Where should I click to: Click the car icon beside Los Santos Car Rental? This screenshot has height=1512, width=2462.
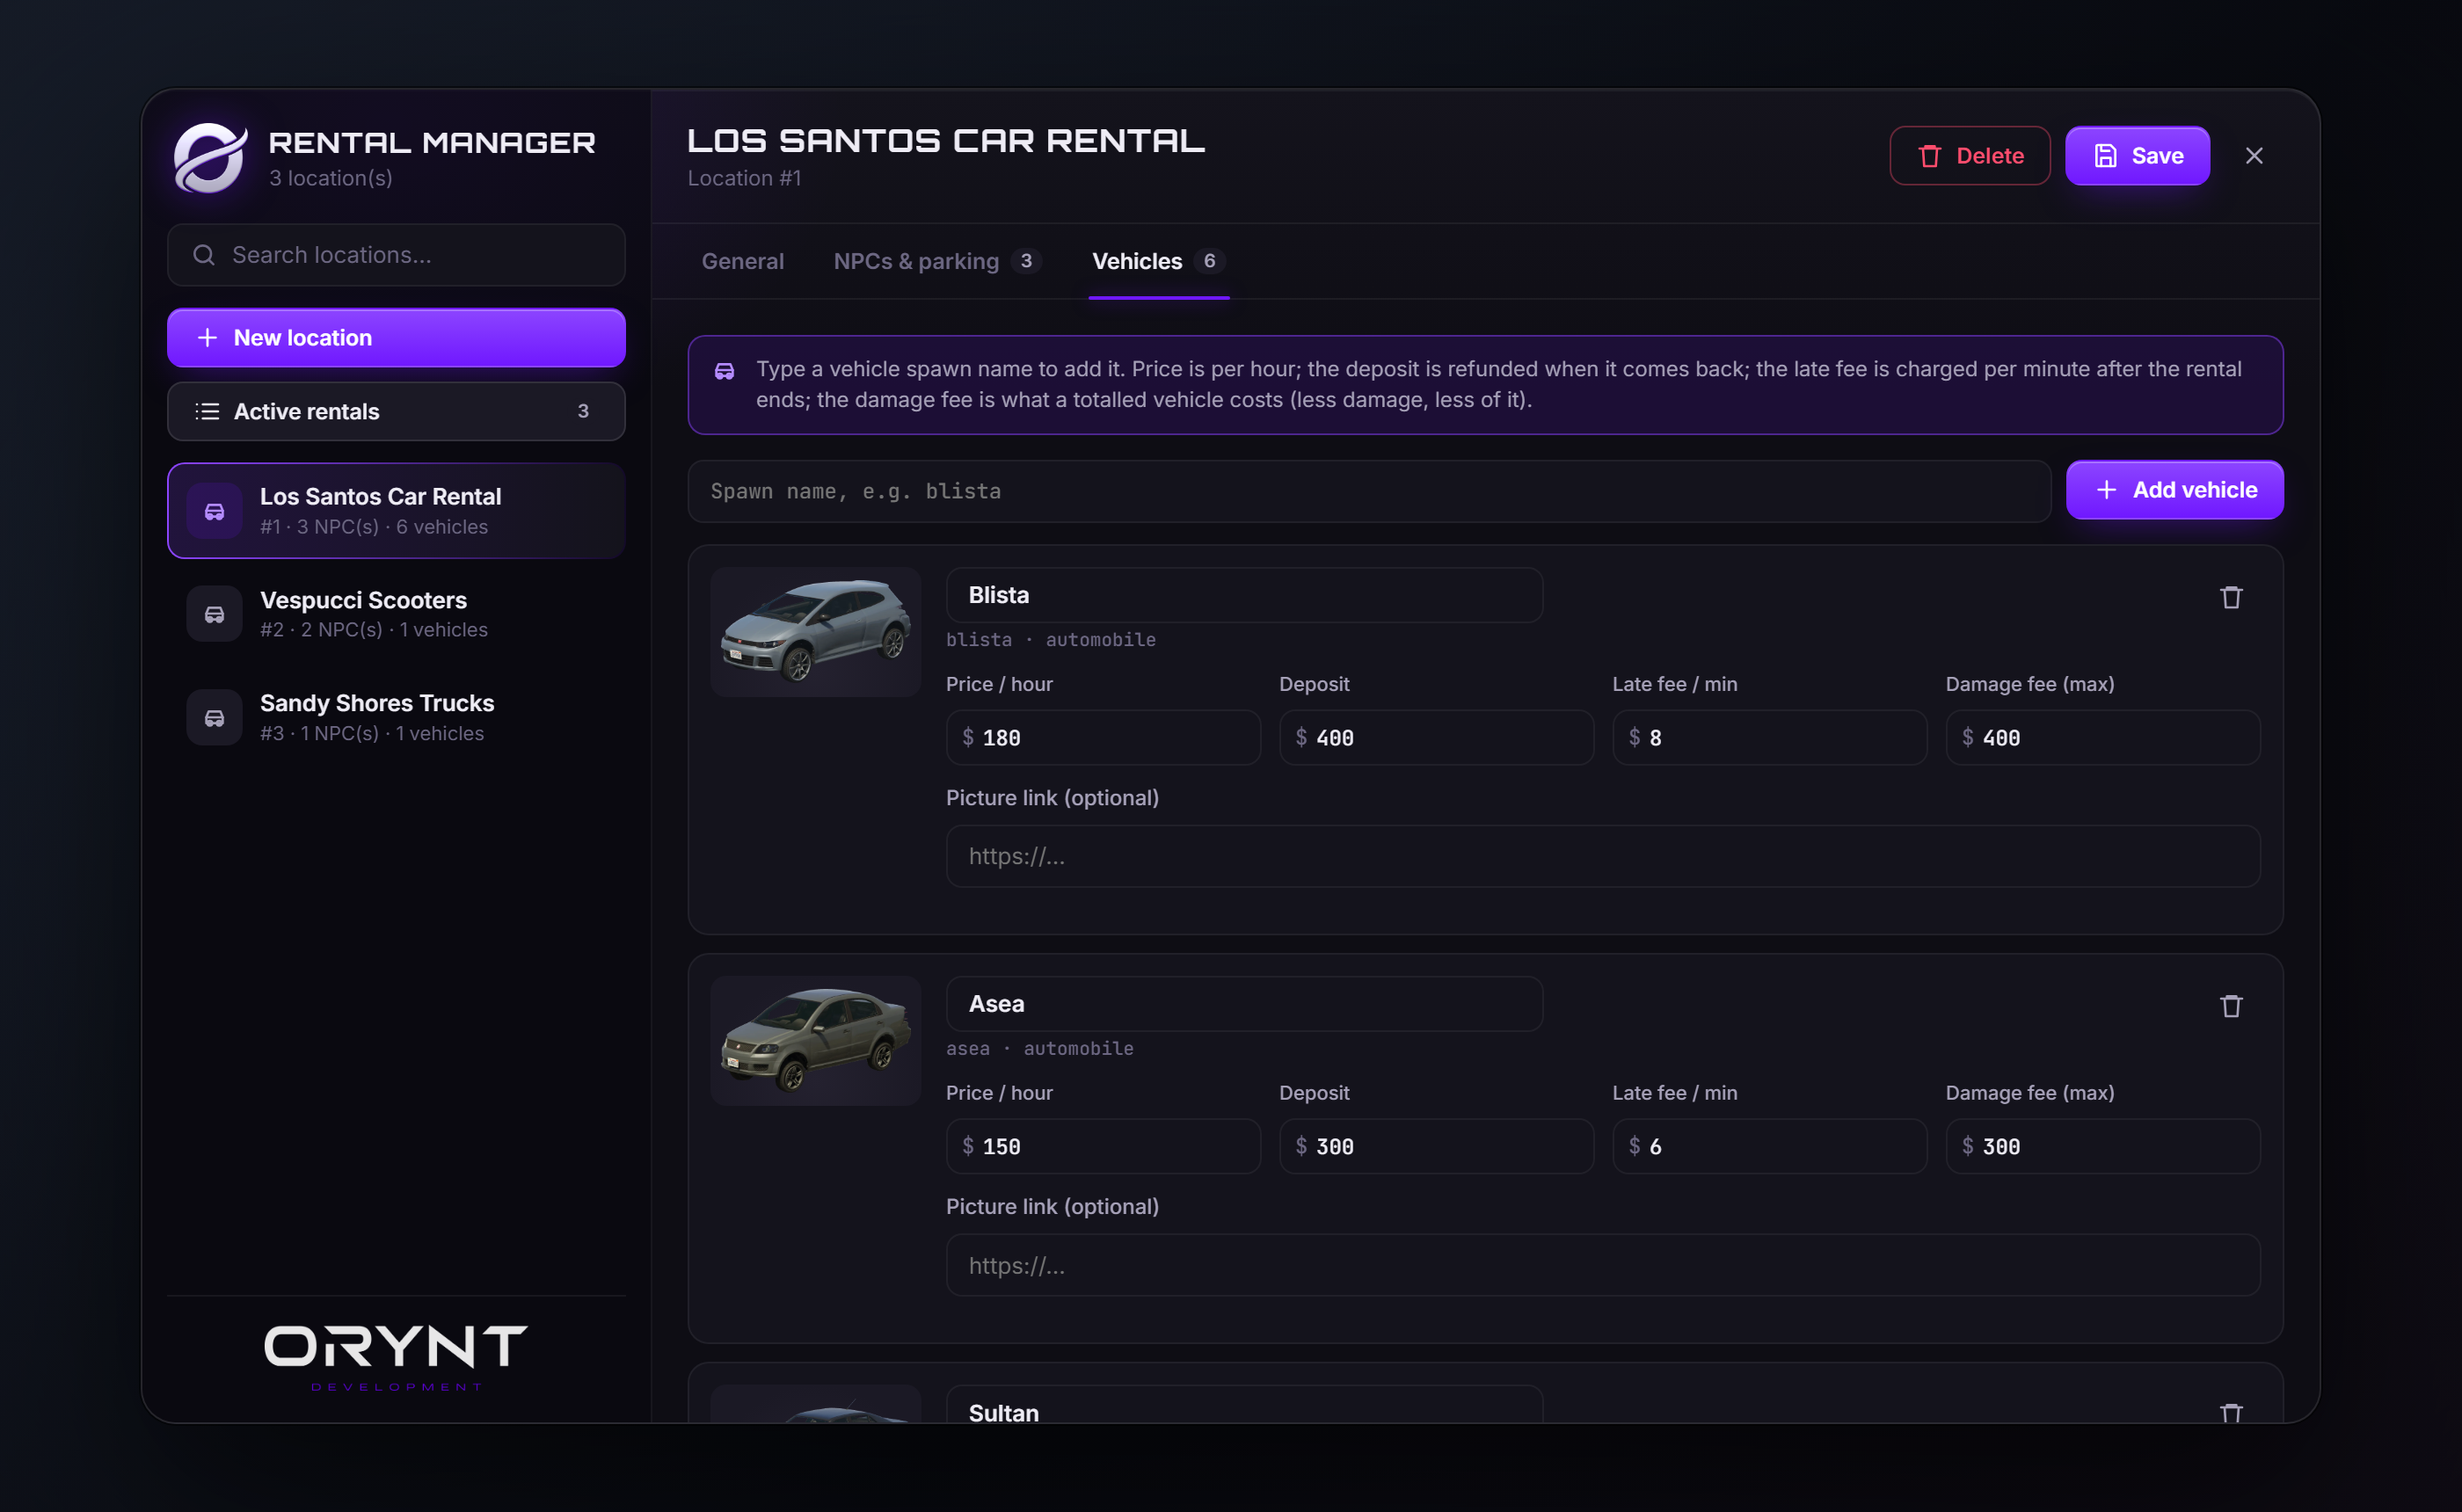[x=214, y=511]
